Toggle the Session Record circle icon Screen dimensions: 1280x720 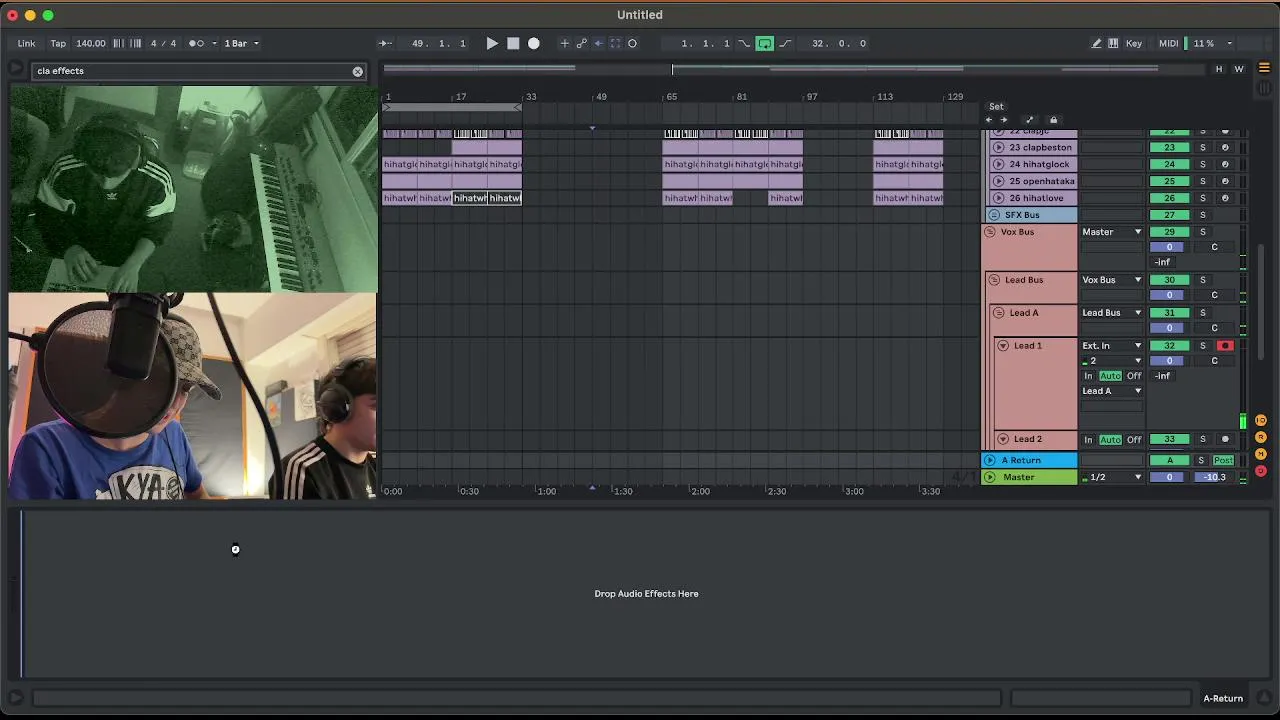[x=632, y=43]
